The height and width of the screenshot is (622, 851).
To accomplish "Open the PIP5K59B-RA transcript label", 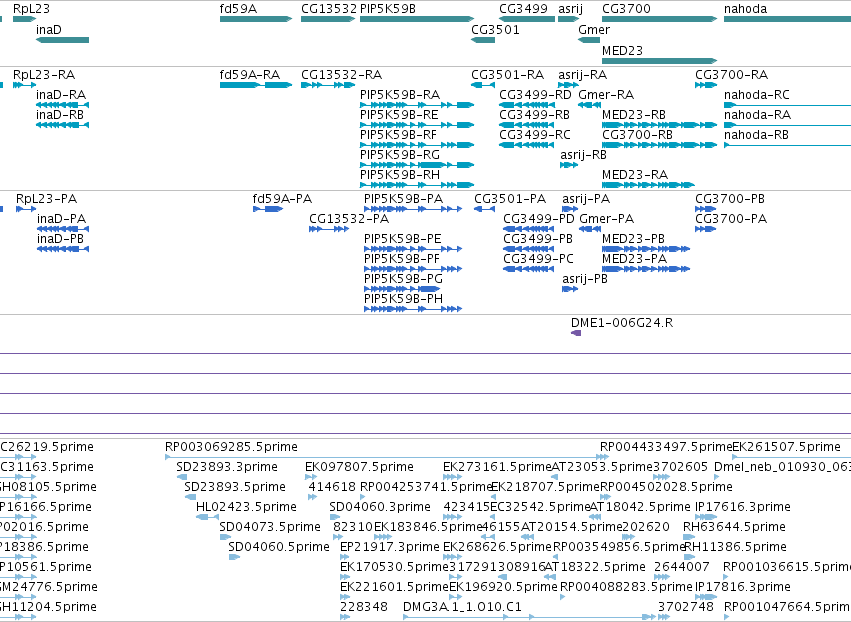I will point(399,95).
